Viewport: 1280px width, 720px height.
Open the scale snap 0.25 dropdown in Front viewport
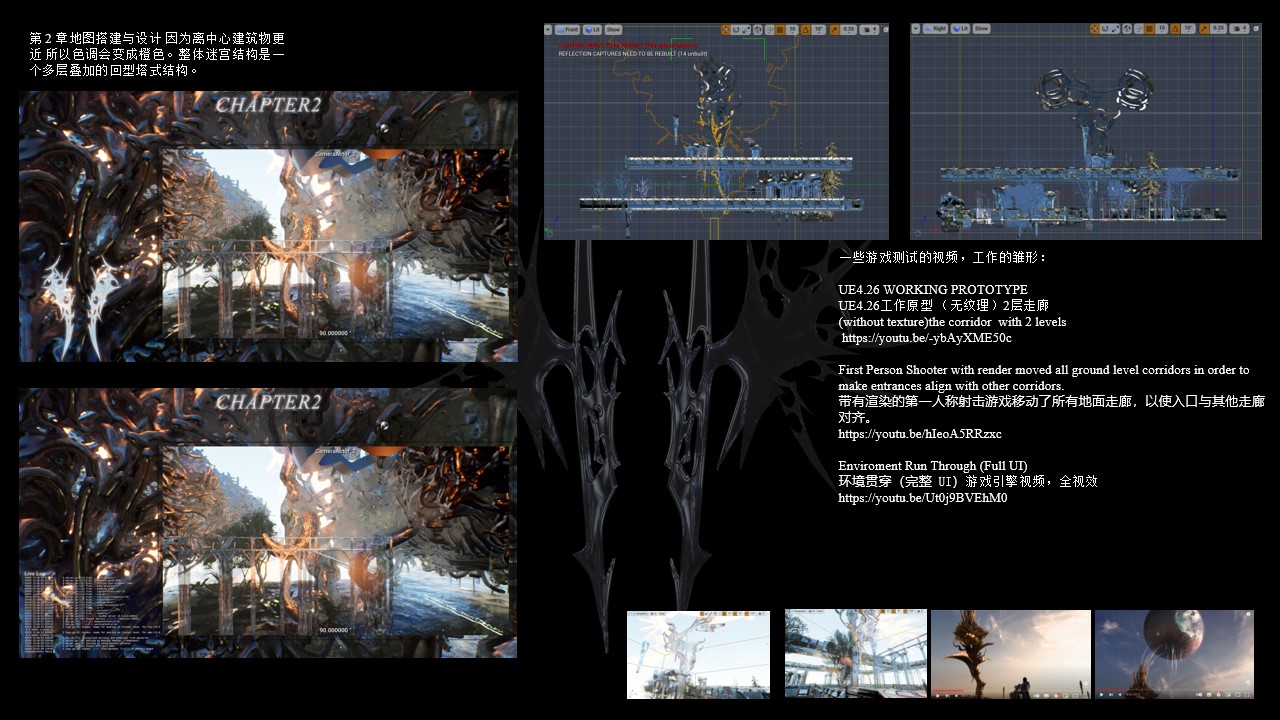click(x=849, y=30)
